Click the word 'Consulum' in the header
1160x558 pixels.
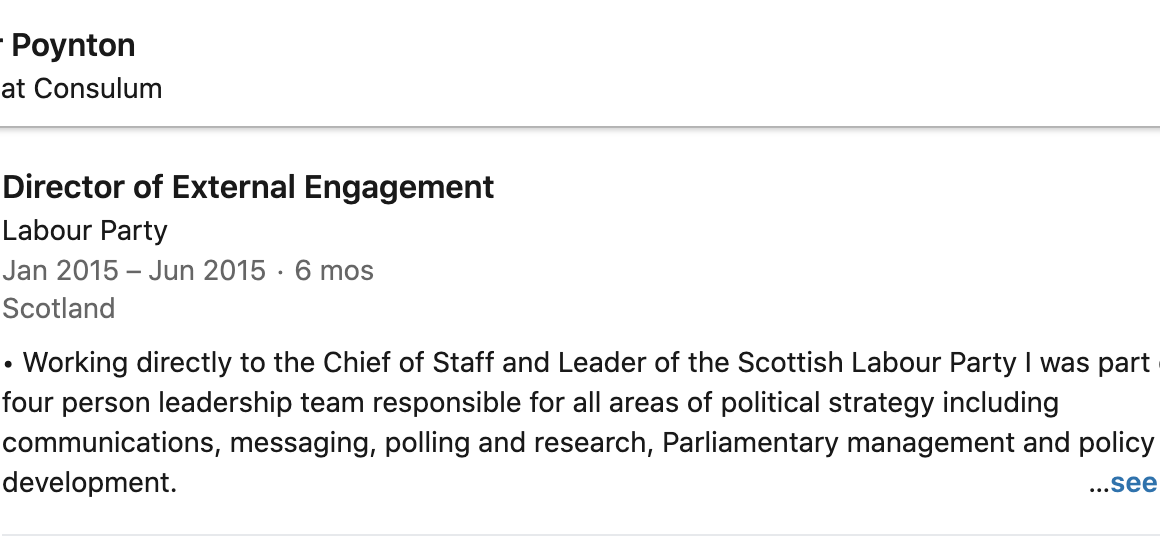[98, 88]
